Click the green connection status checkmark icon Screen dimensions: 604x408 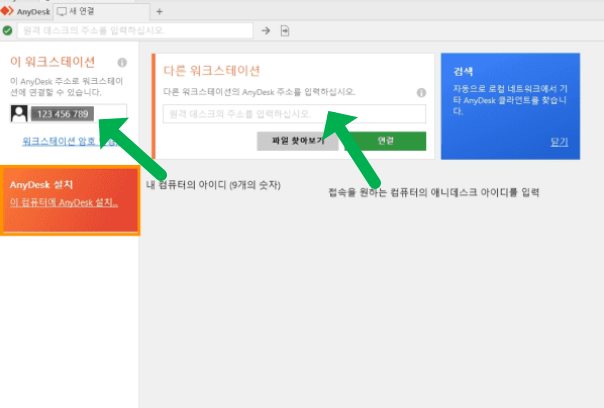click(x=7, y=30)
